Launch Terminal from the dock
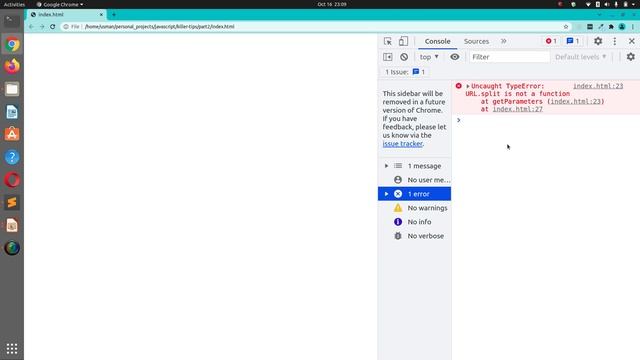The image size is (640, 360). pos(12,20)
